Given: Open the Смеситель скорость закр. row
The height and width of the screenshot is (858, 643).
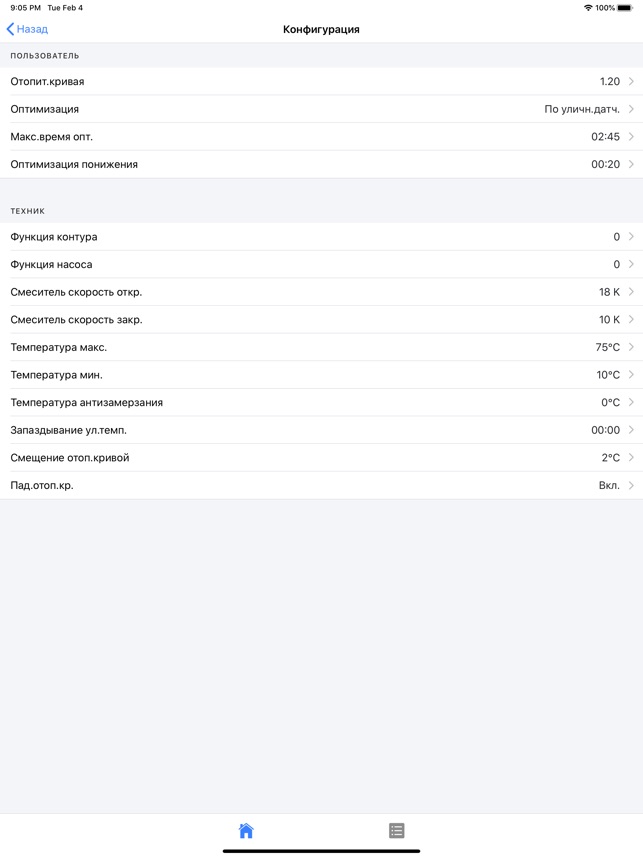Looking at the screenshot, I should pos(321,320).
